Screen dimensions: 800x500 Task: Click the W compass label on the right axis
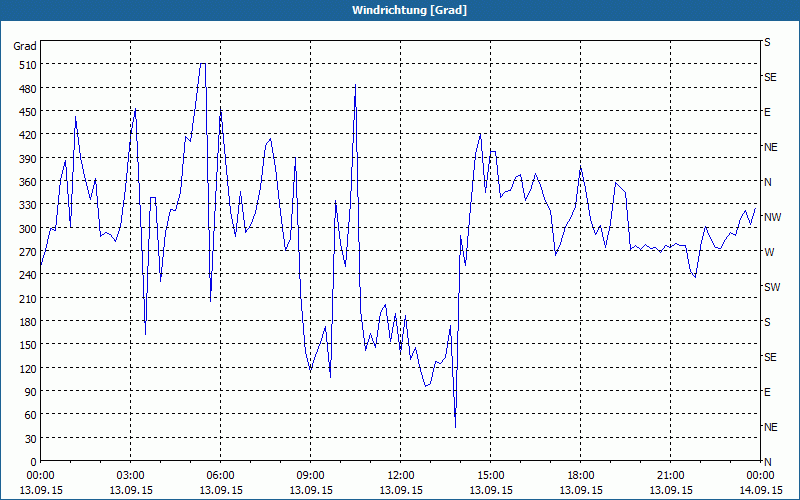point(769,252)
